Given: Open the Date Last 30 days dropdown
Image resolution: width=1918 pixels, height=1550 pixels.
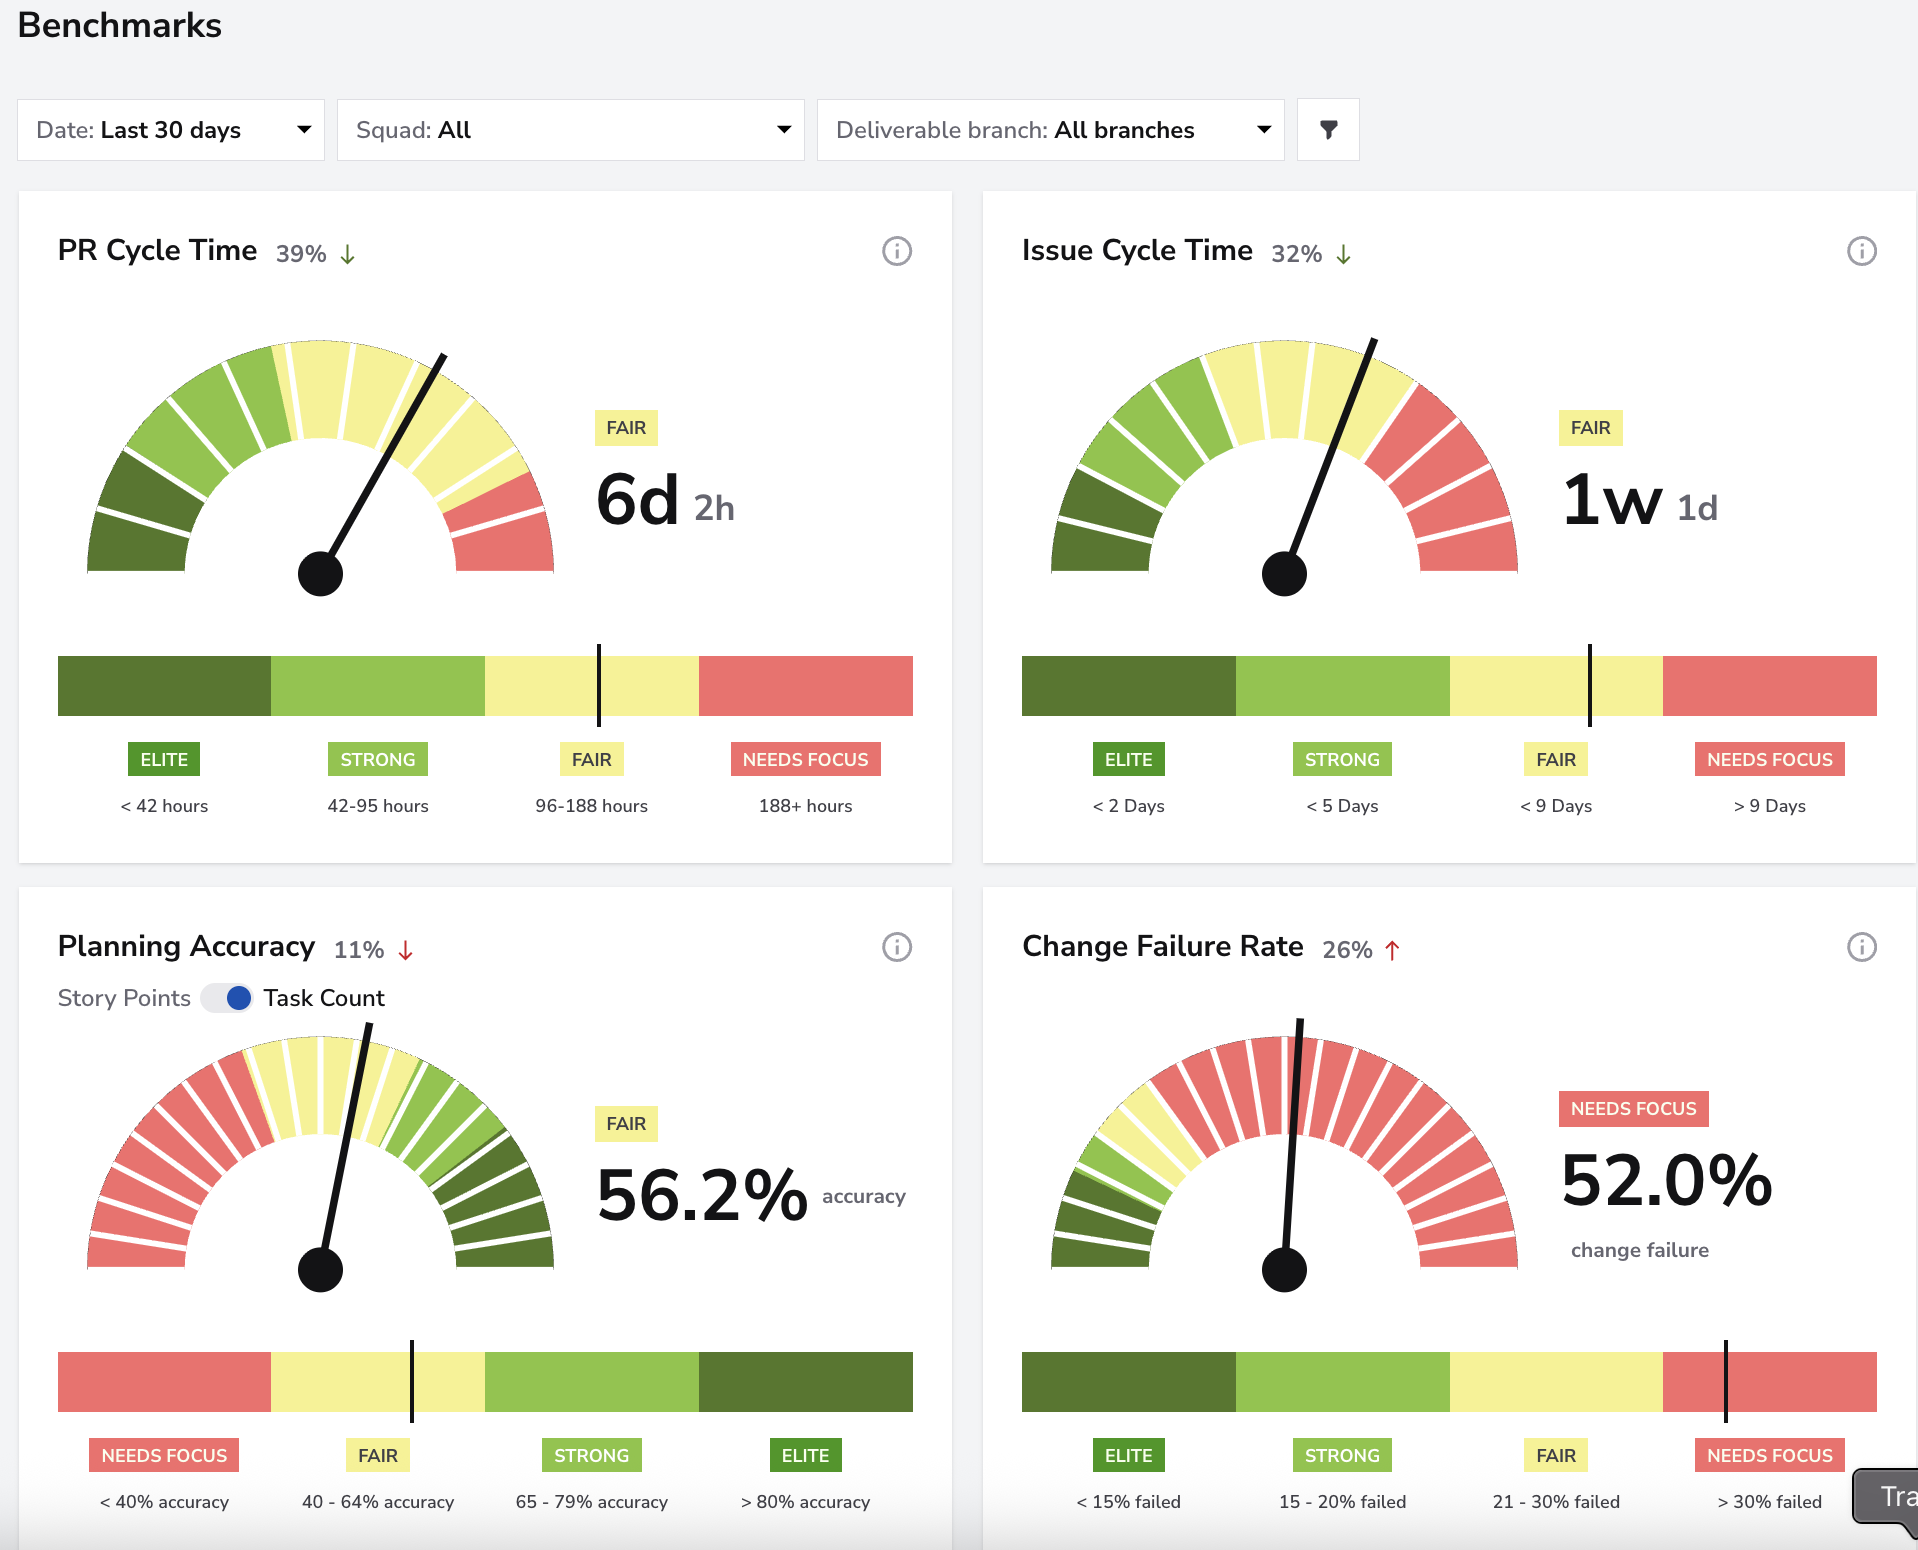Looking at the screenshot, I should point(171,130).
